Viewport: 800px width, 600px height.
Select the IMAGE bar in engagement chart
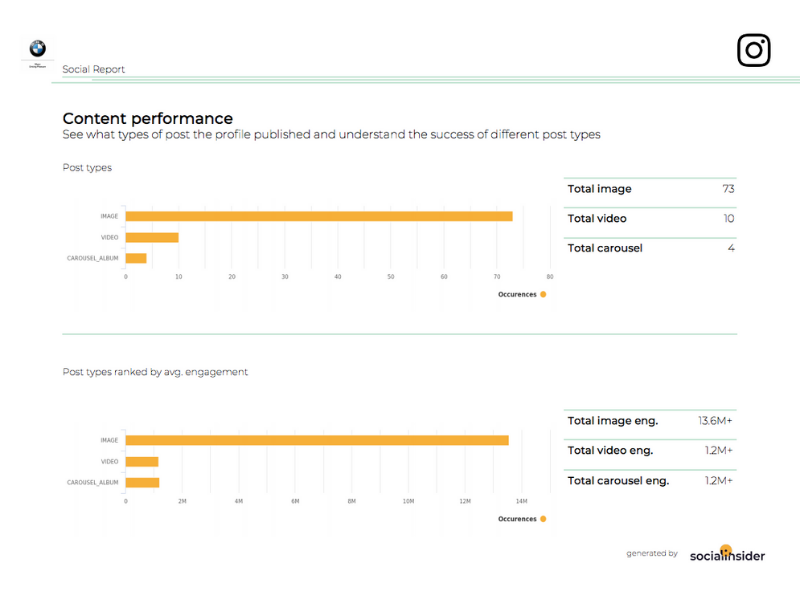[x=317, y=440]
